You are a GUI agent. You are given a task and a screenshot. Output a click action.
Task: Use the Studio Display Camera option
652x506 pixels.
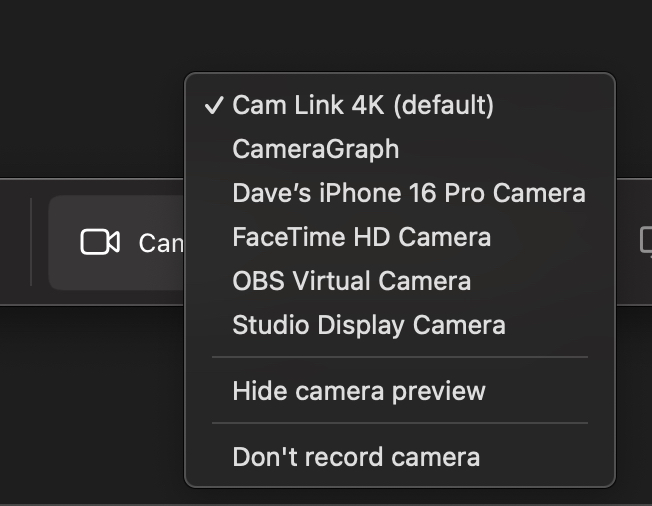(x=368, y=325)
